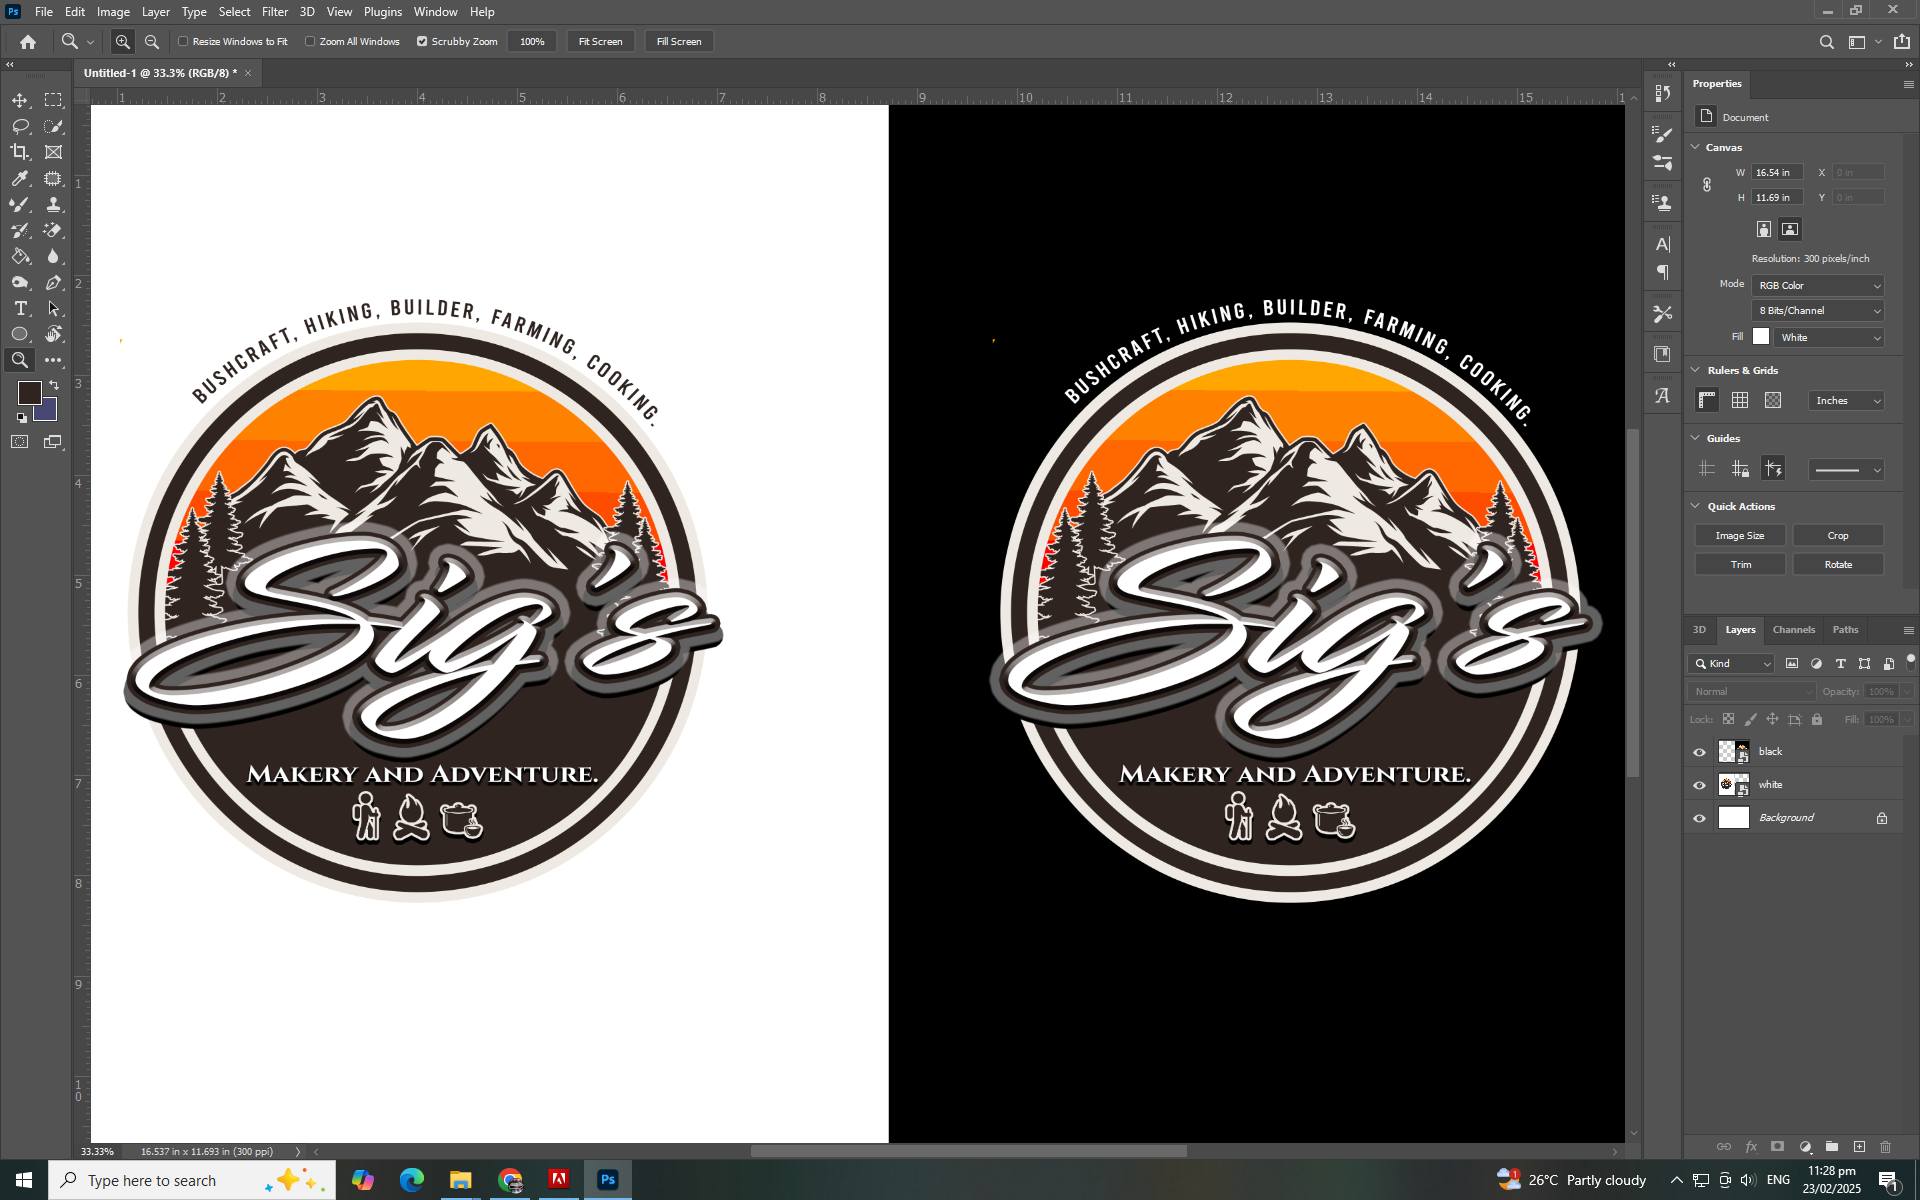Open the Fill White dropdown
Screen dimensions: 1920x1200
(1830, 338)
